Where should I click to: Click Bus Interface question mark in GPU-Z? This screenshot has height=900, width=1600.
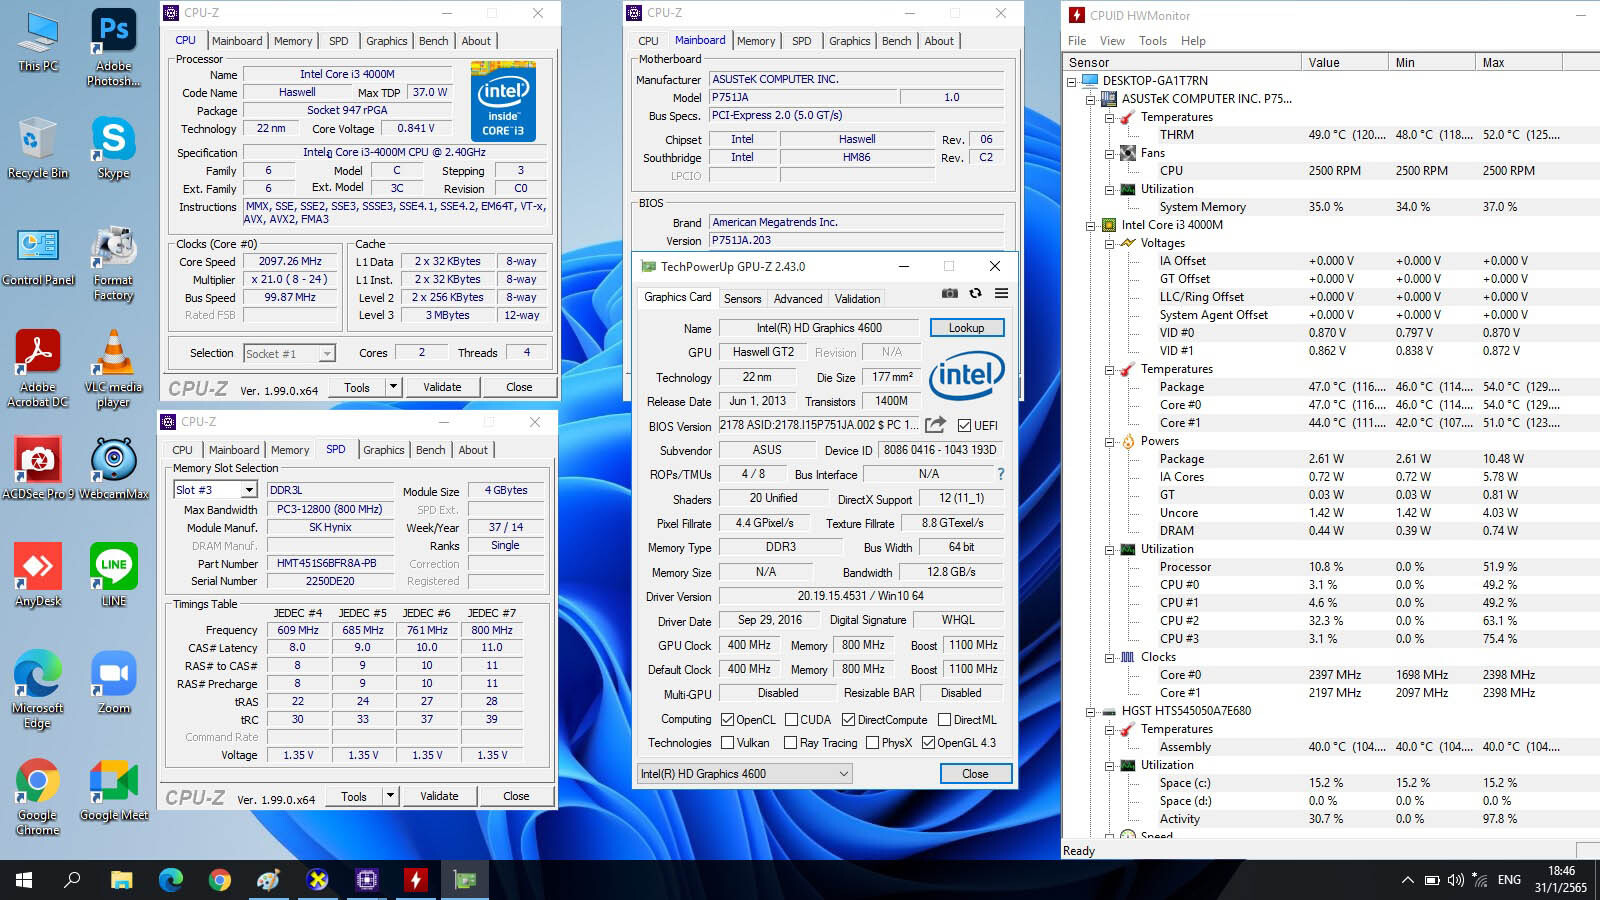pos(1000,474)
